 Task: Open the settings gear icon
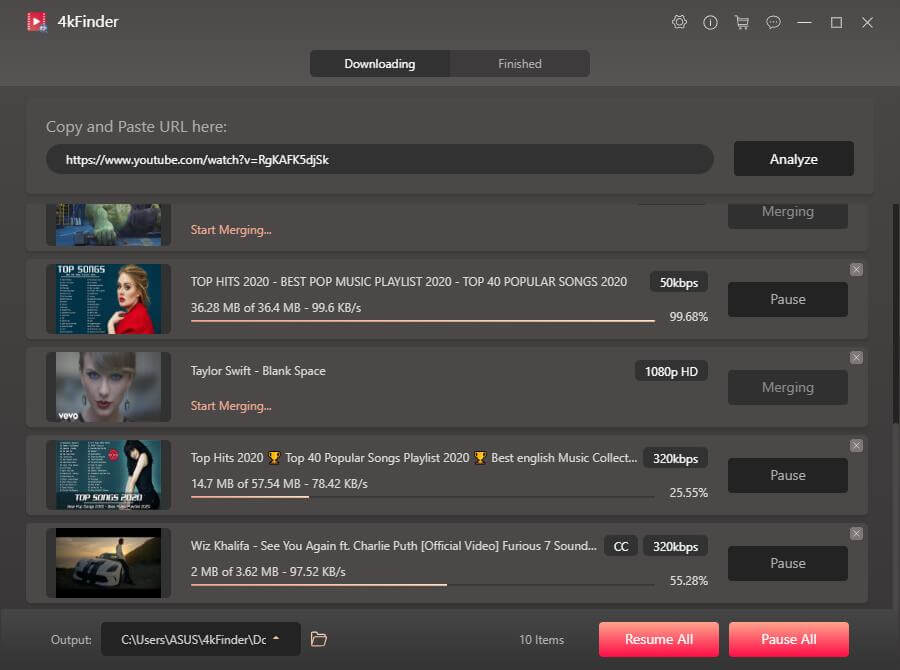(680, 22)
